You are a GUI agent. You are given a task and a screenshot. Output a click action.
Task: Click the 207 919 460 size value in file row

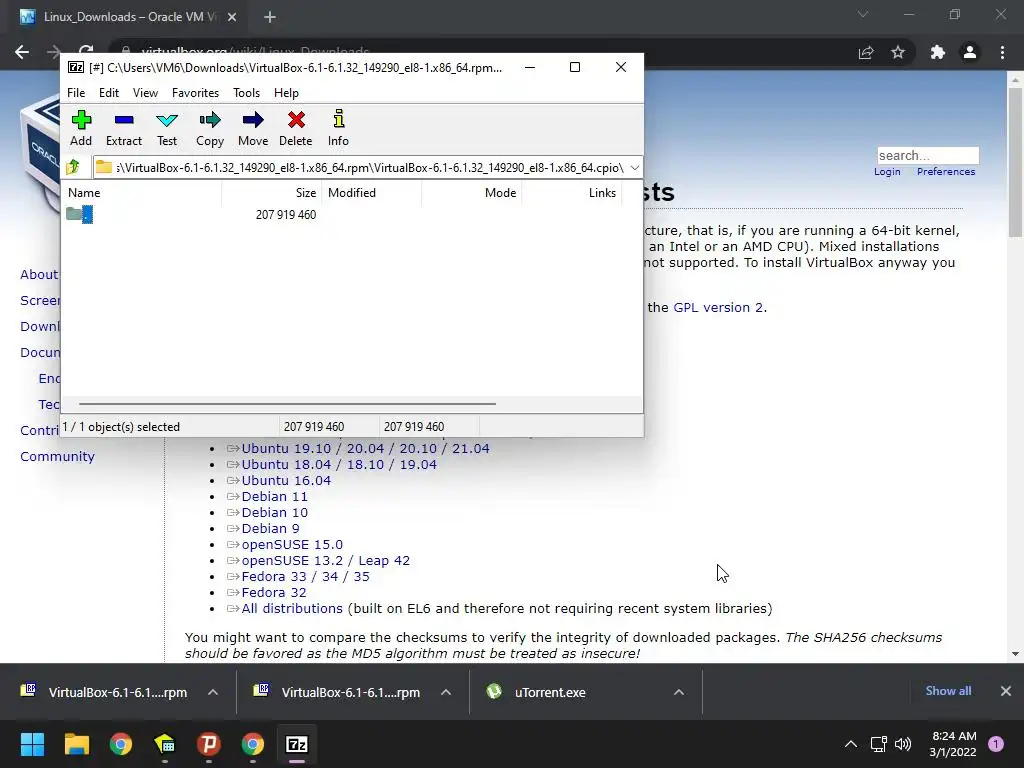(286, 215)
